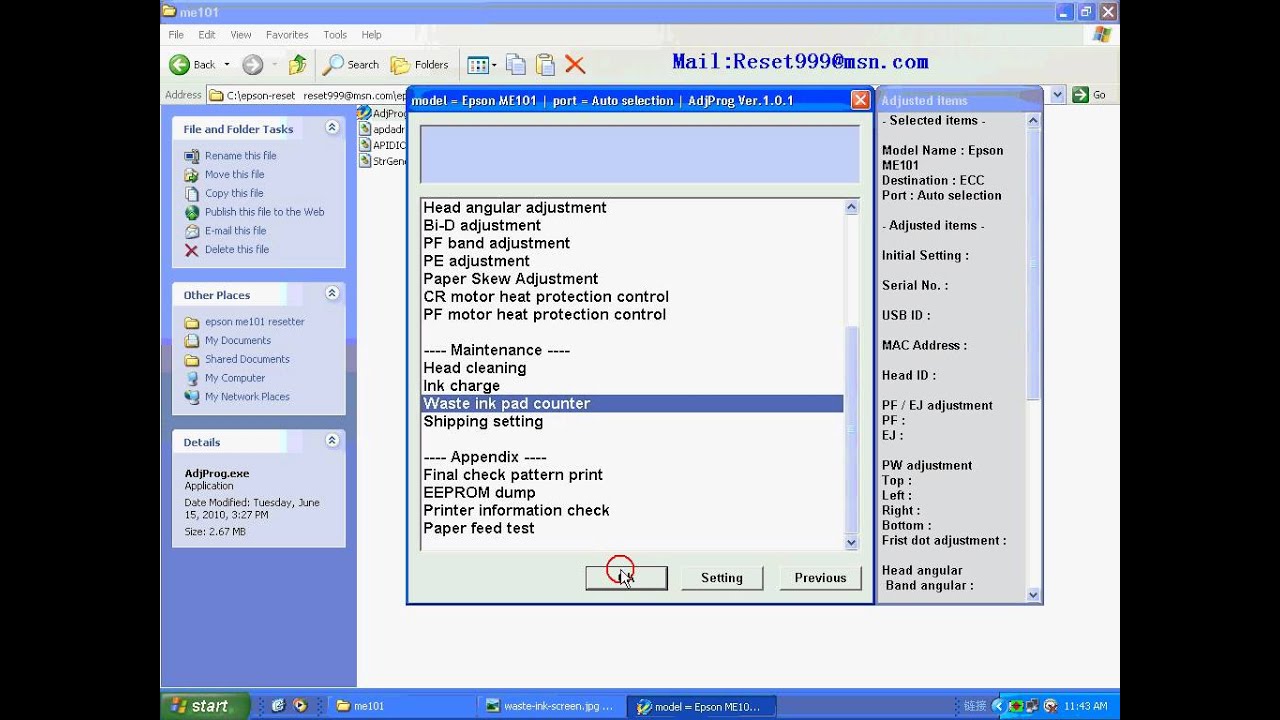
Task: Click the adjustment list scrollbar down arrow
Action: (851, 543)
